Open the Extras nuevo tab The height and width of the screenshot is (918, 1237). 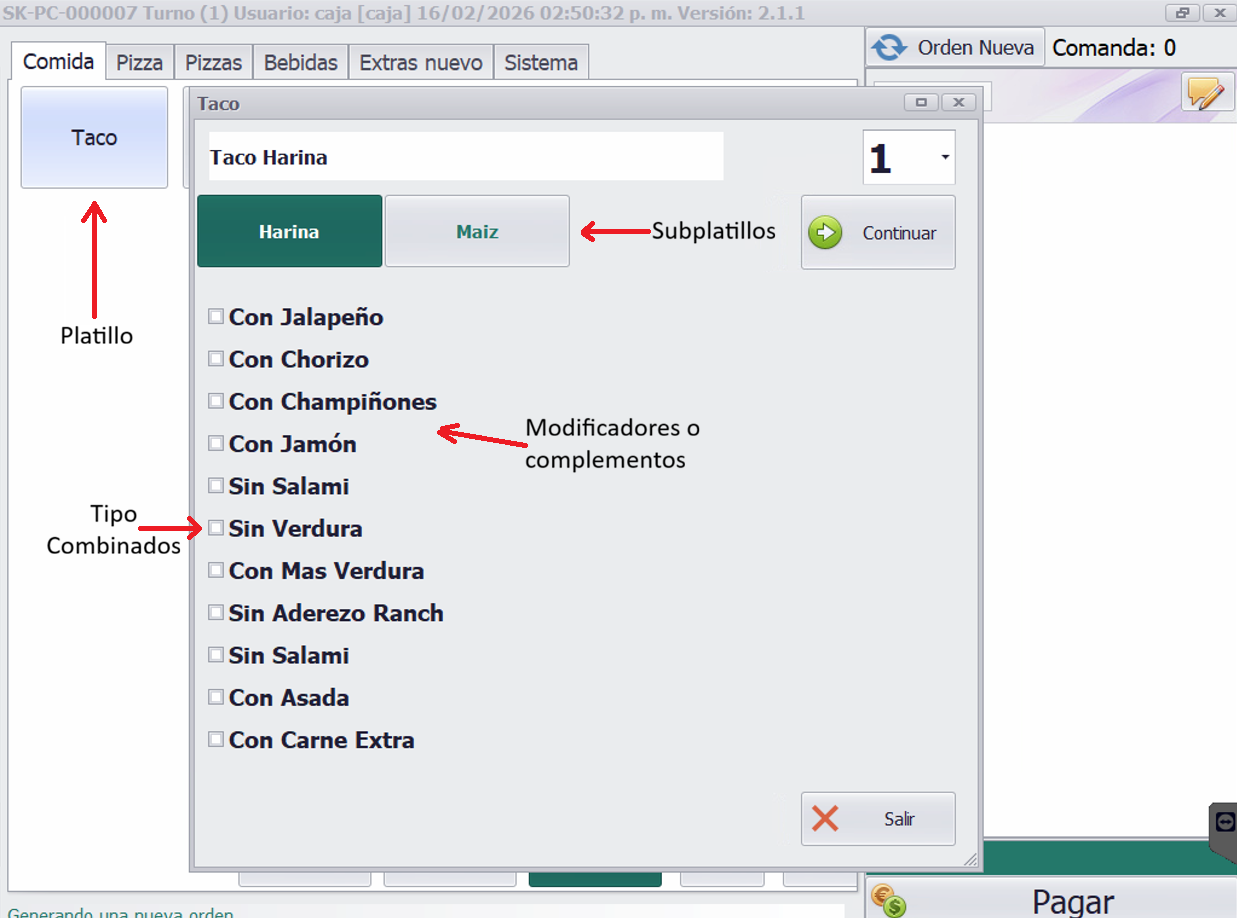click(420, 62)
